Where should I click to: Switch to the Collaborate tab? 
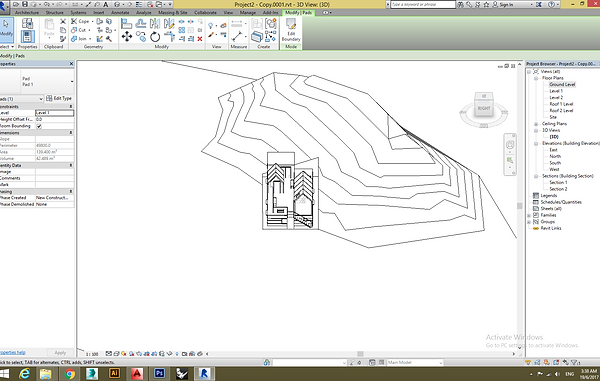click(205, 13)
